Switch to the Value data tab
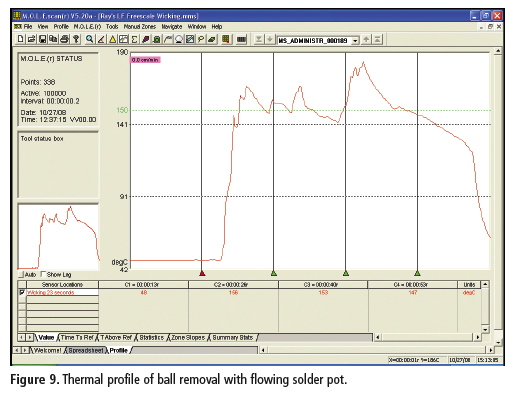Screen dimensions: 513x393 (x=46, y=337)
